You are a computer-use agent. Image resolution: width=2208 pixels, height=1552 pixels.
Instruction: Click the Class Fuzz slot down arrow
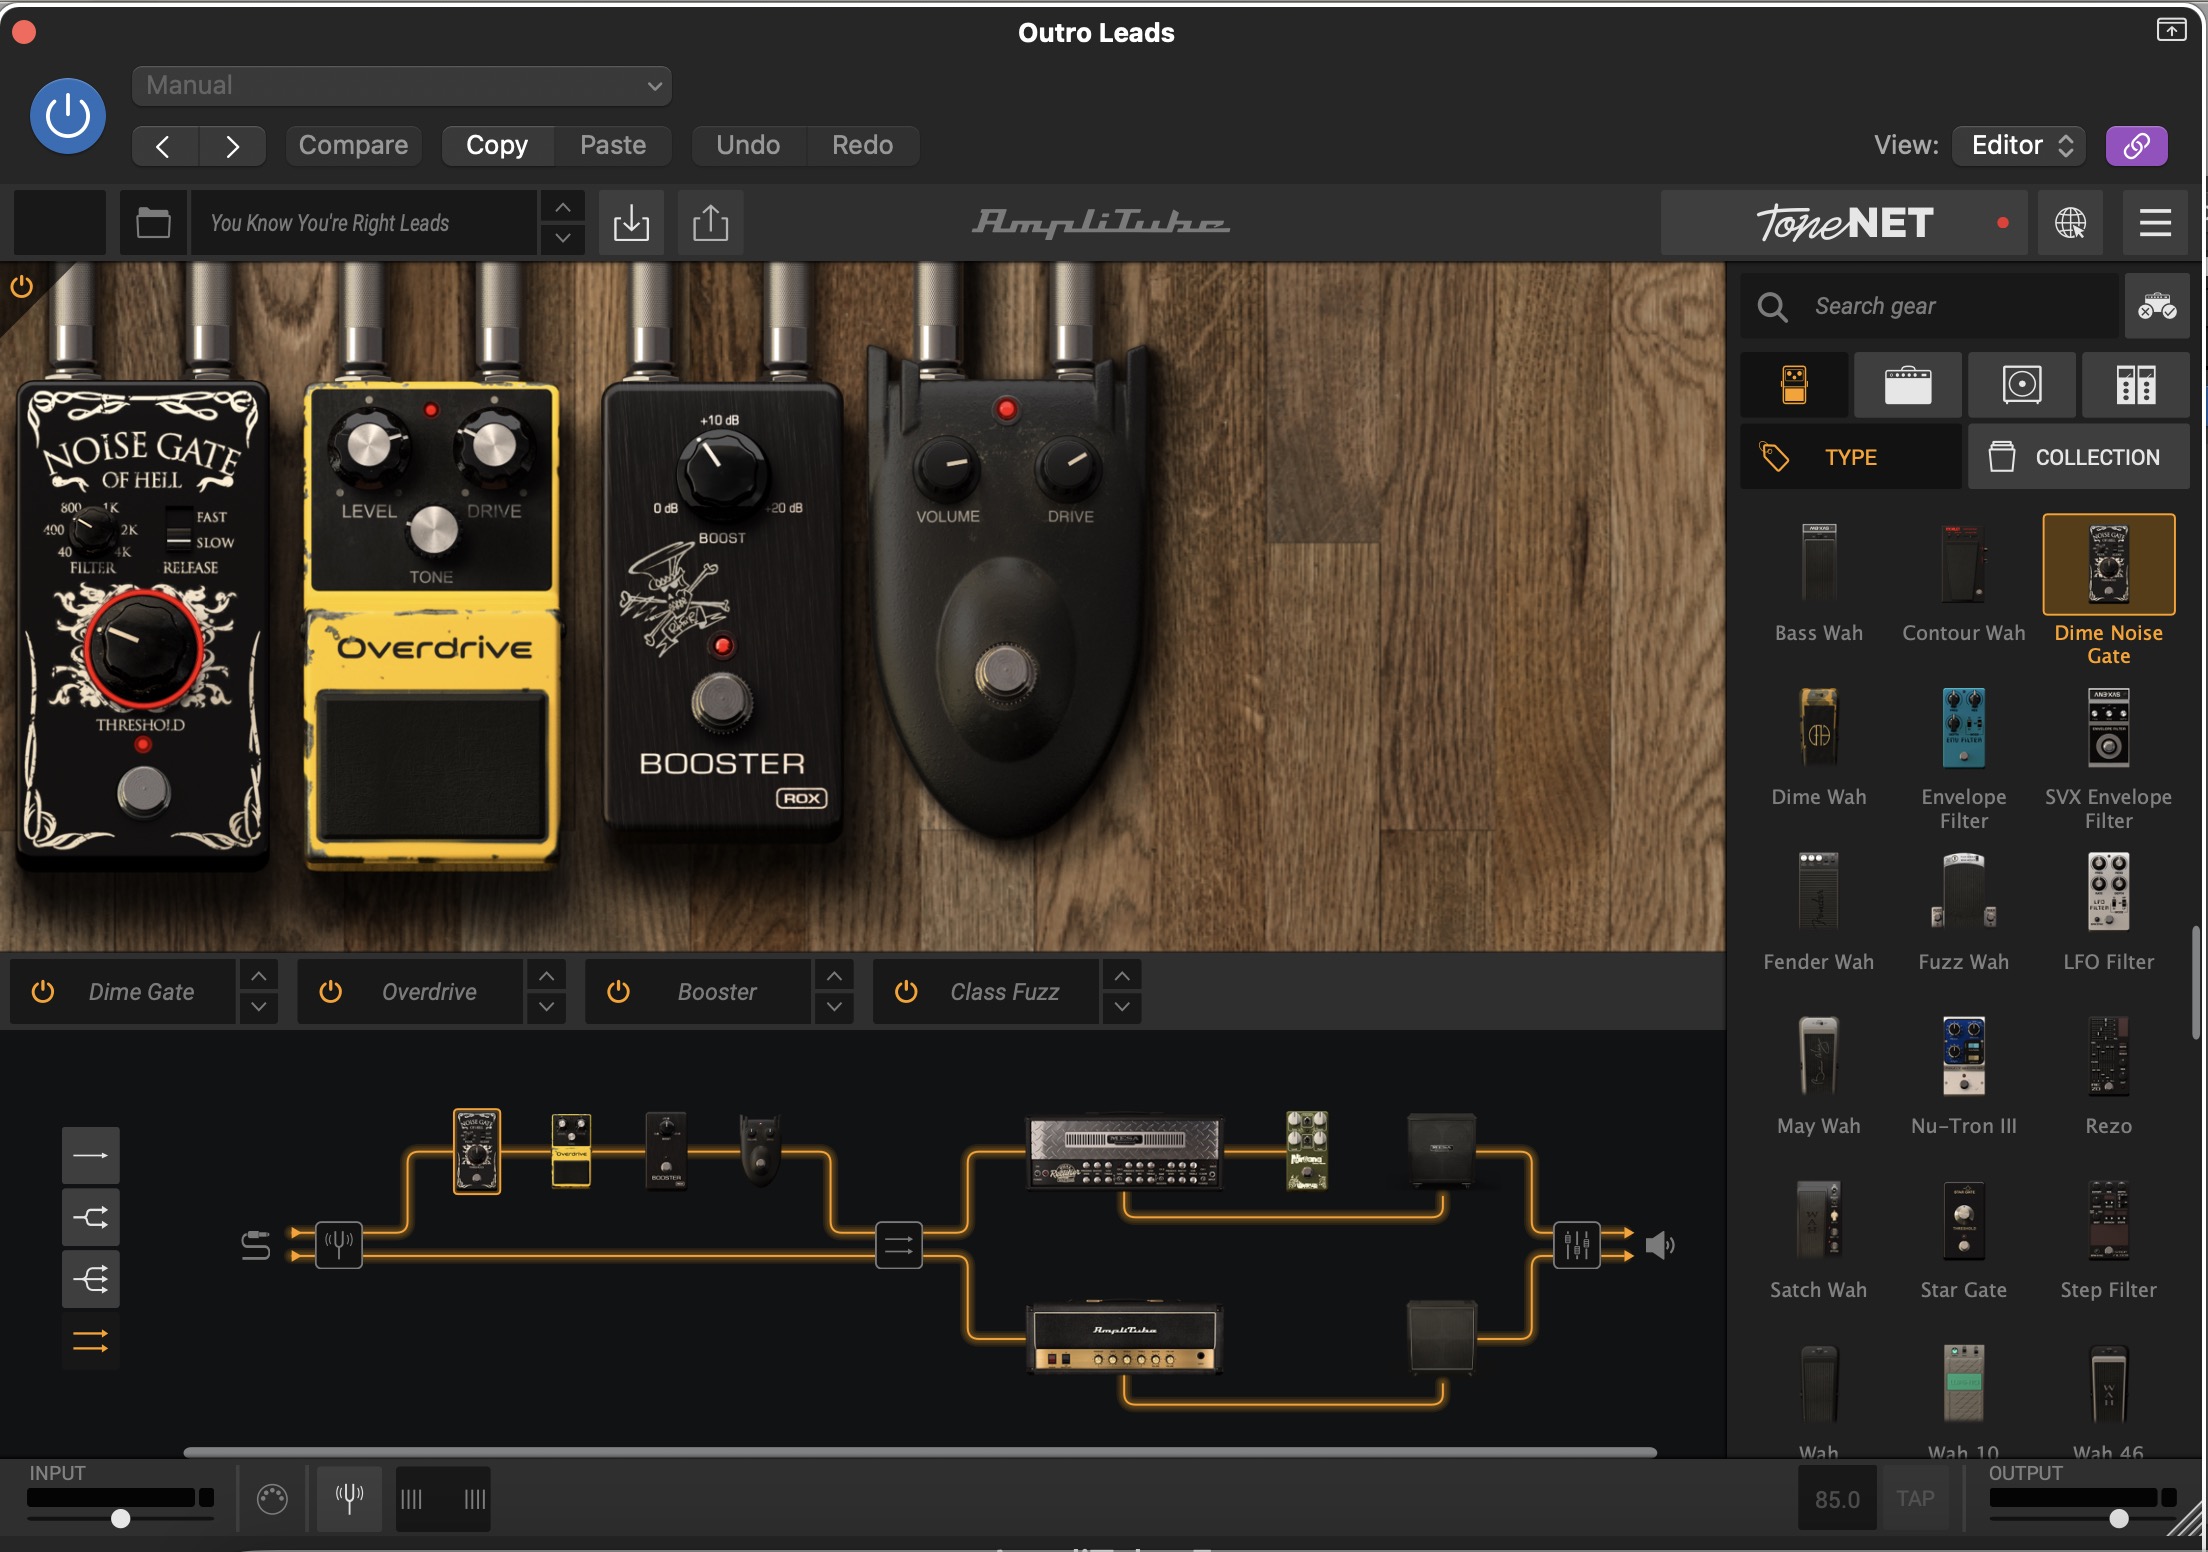pos(1123,1007)
